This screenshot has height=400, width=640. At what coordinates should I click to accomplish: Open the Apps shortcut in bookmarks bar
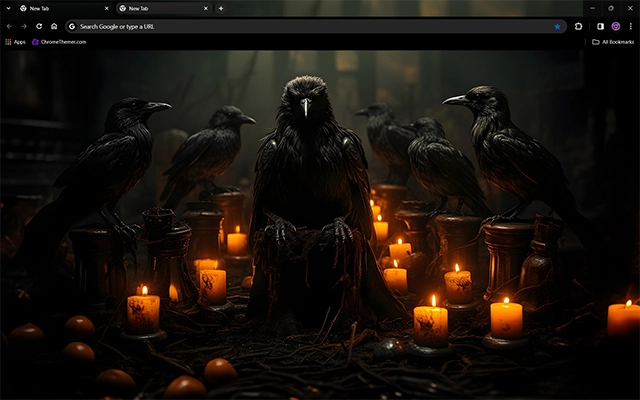tap(16, 42)
